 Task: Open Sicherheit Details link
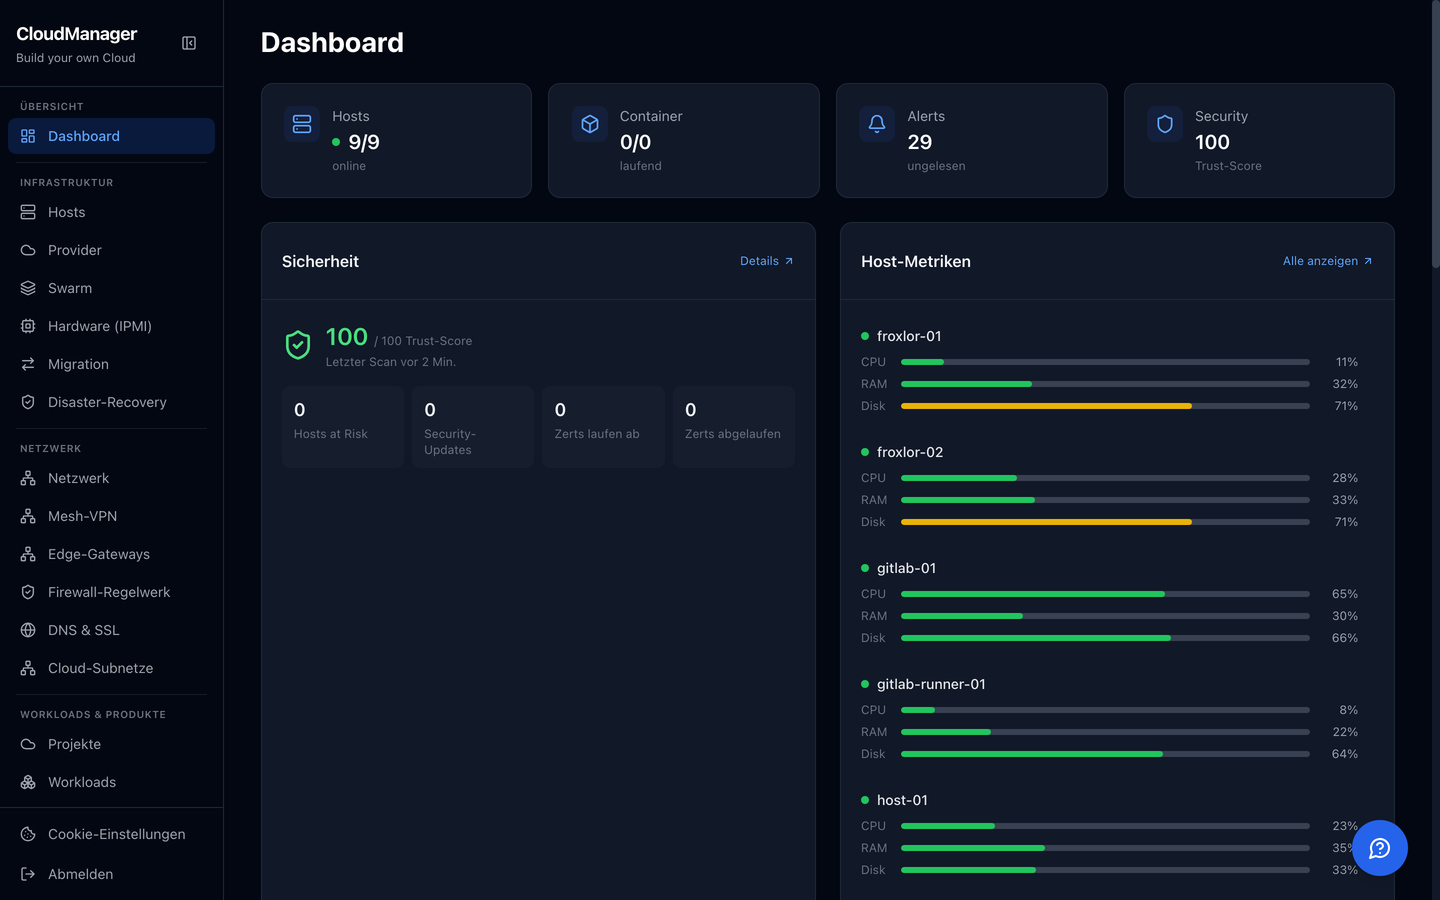(x=767, y=261)
